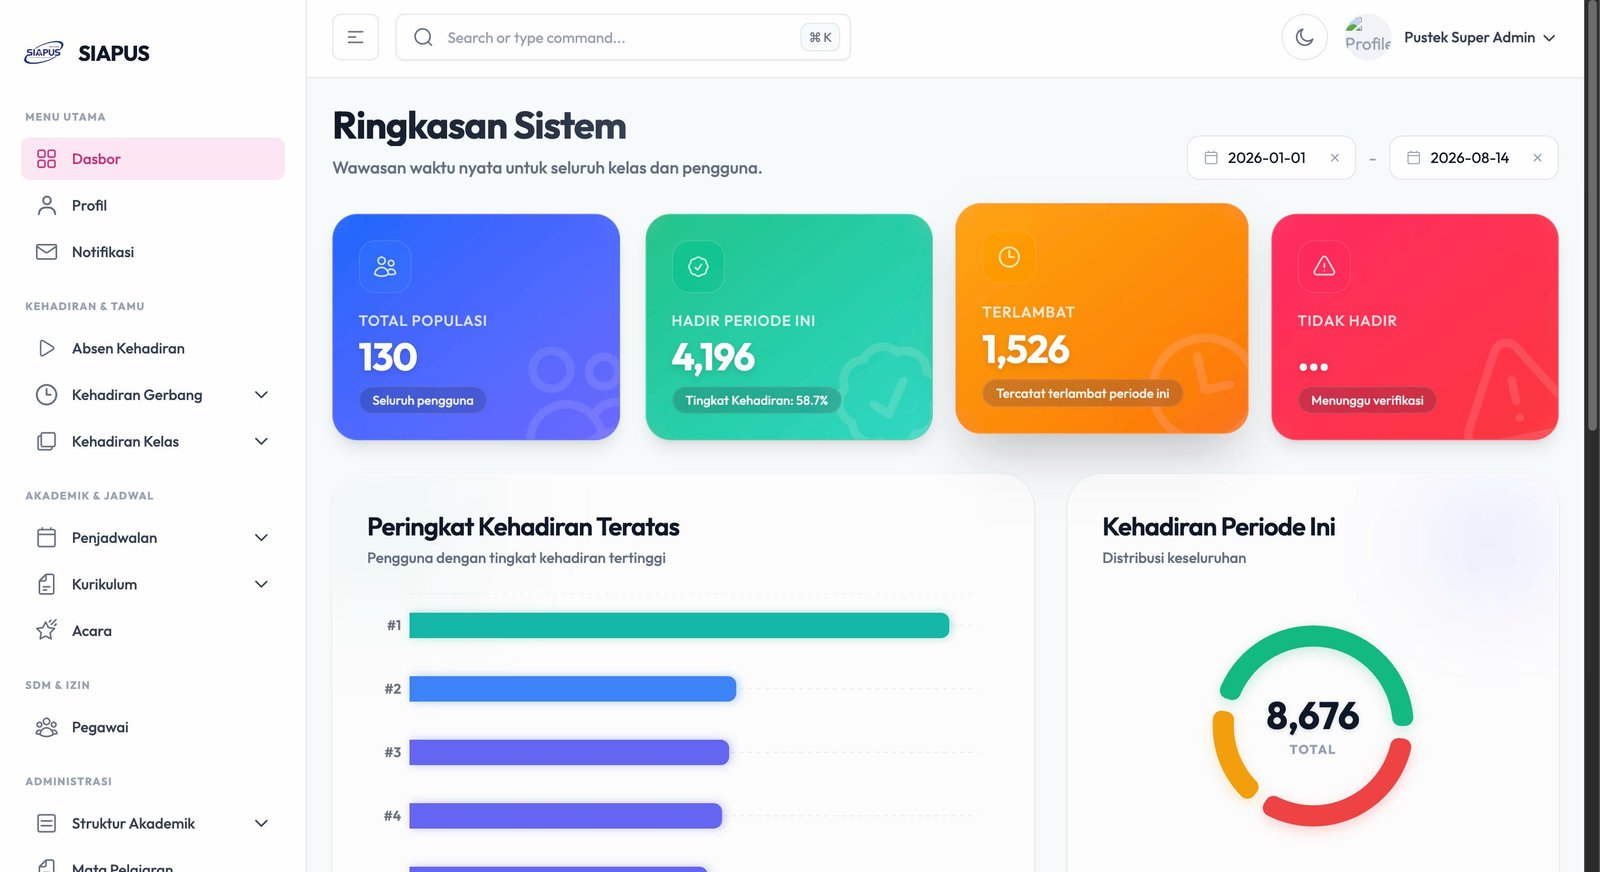This screenshot has height=872, width=1600.
Task: Click the users icon on Total Populasi card
Action: click(x=385, y=266)
